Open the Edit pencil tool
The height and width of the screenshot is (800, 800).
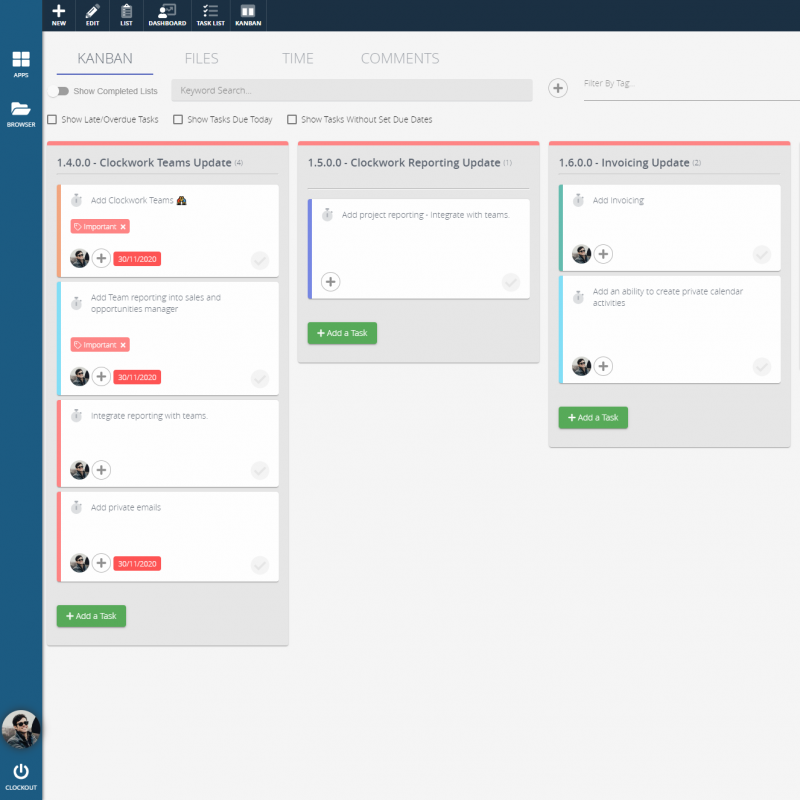(92, 15)
